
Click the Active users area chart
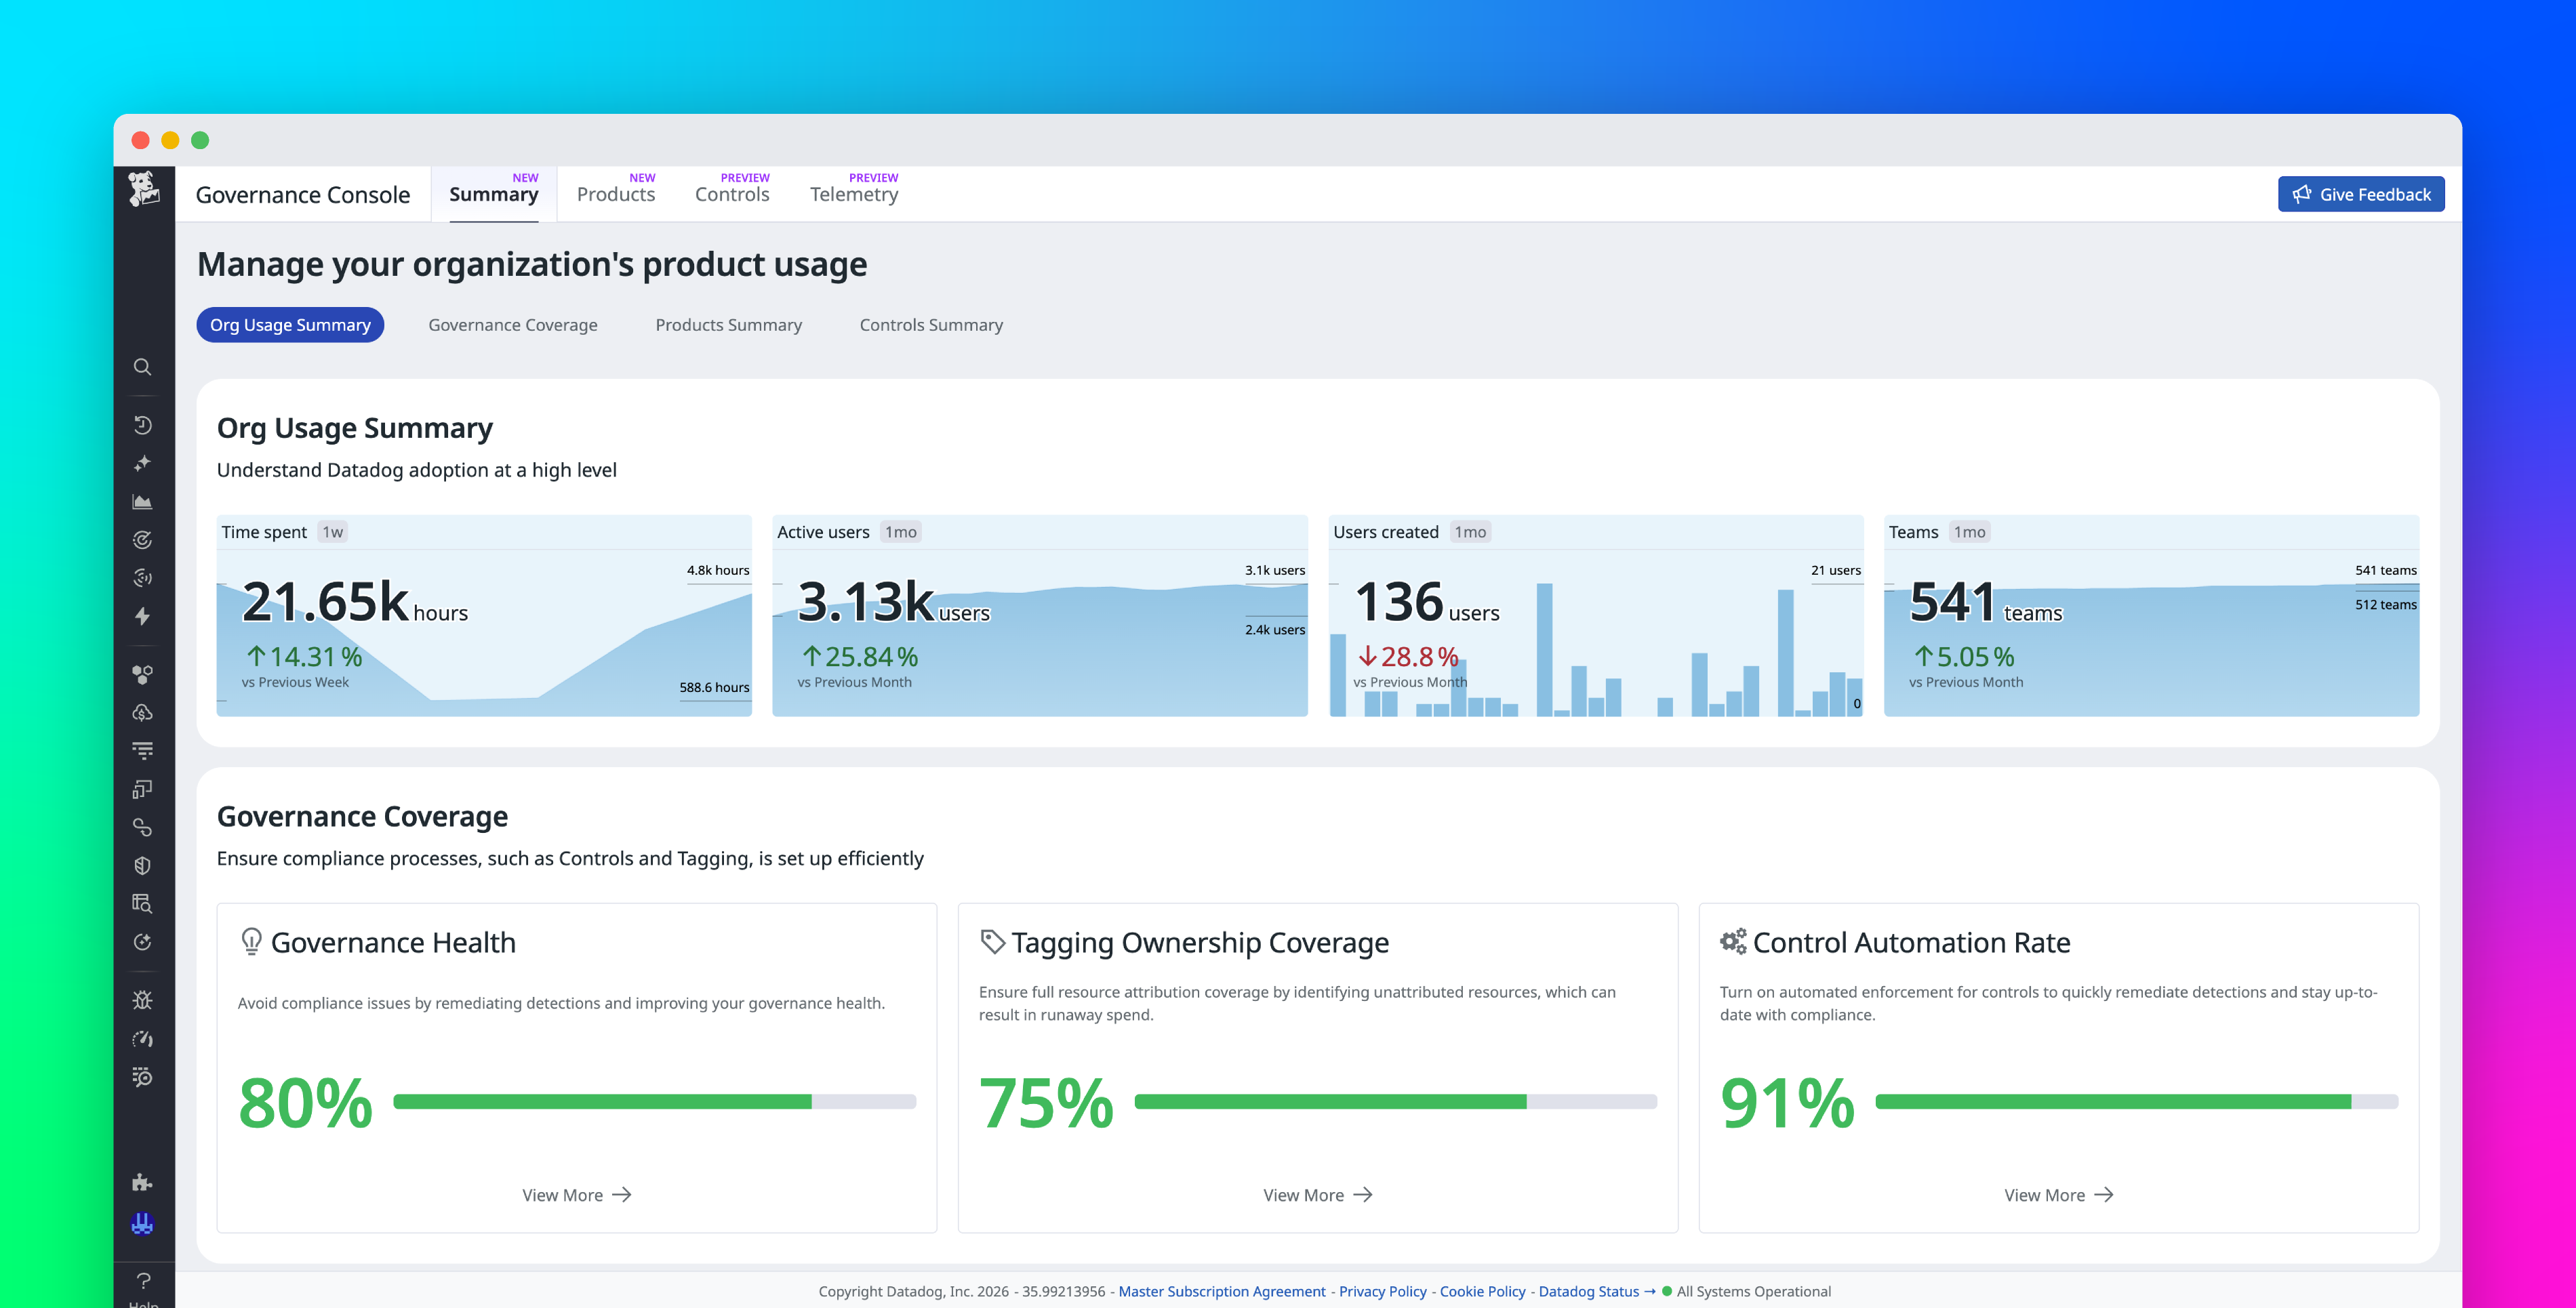(1040, 630)
